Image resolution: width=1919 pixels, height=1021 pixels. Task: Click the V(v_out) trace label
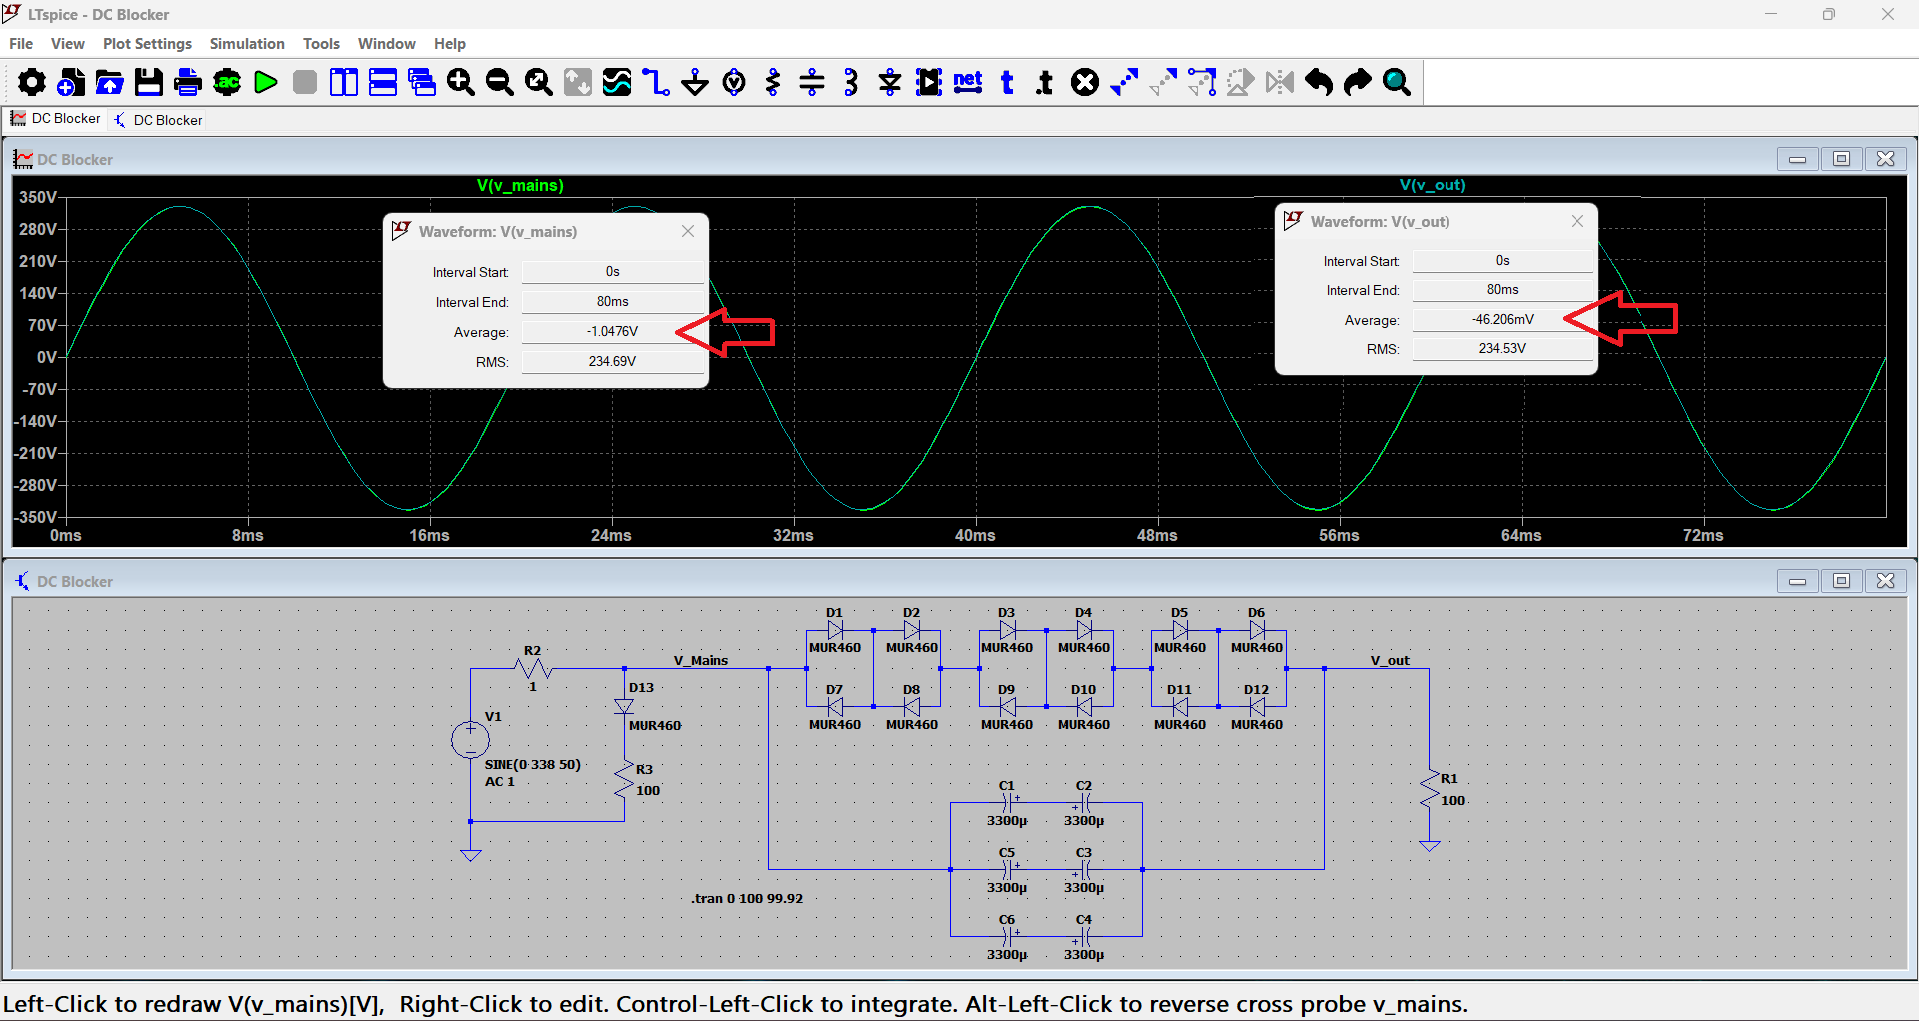point(1432,185)
